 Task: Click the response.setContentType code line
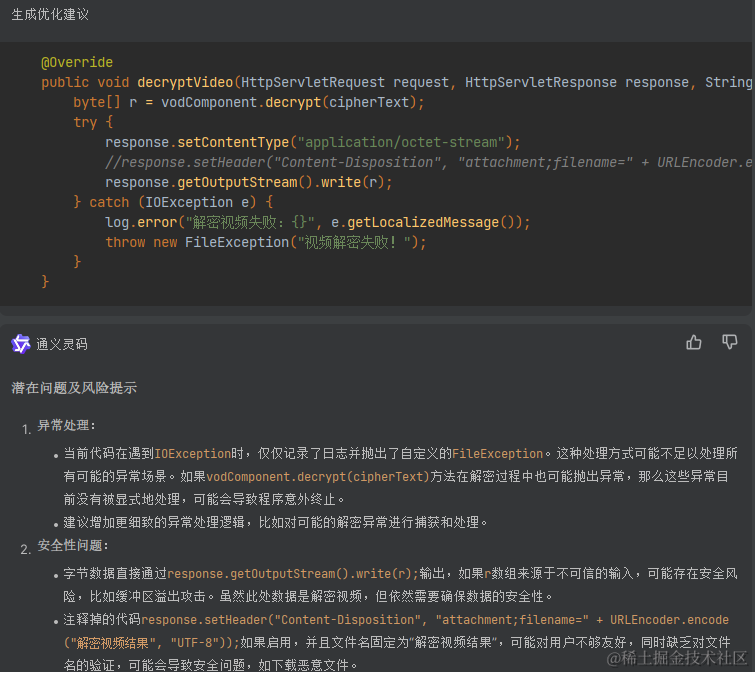click(x=312, y=143)
